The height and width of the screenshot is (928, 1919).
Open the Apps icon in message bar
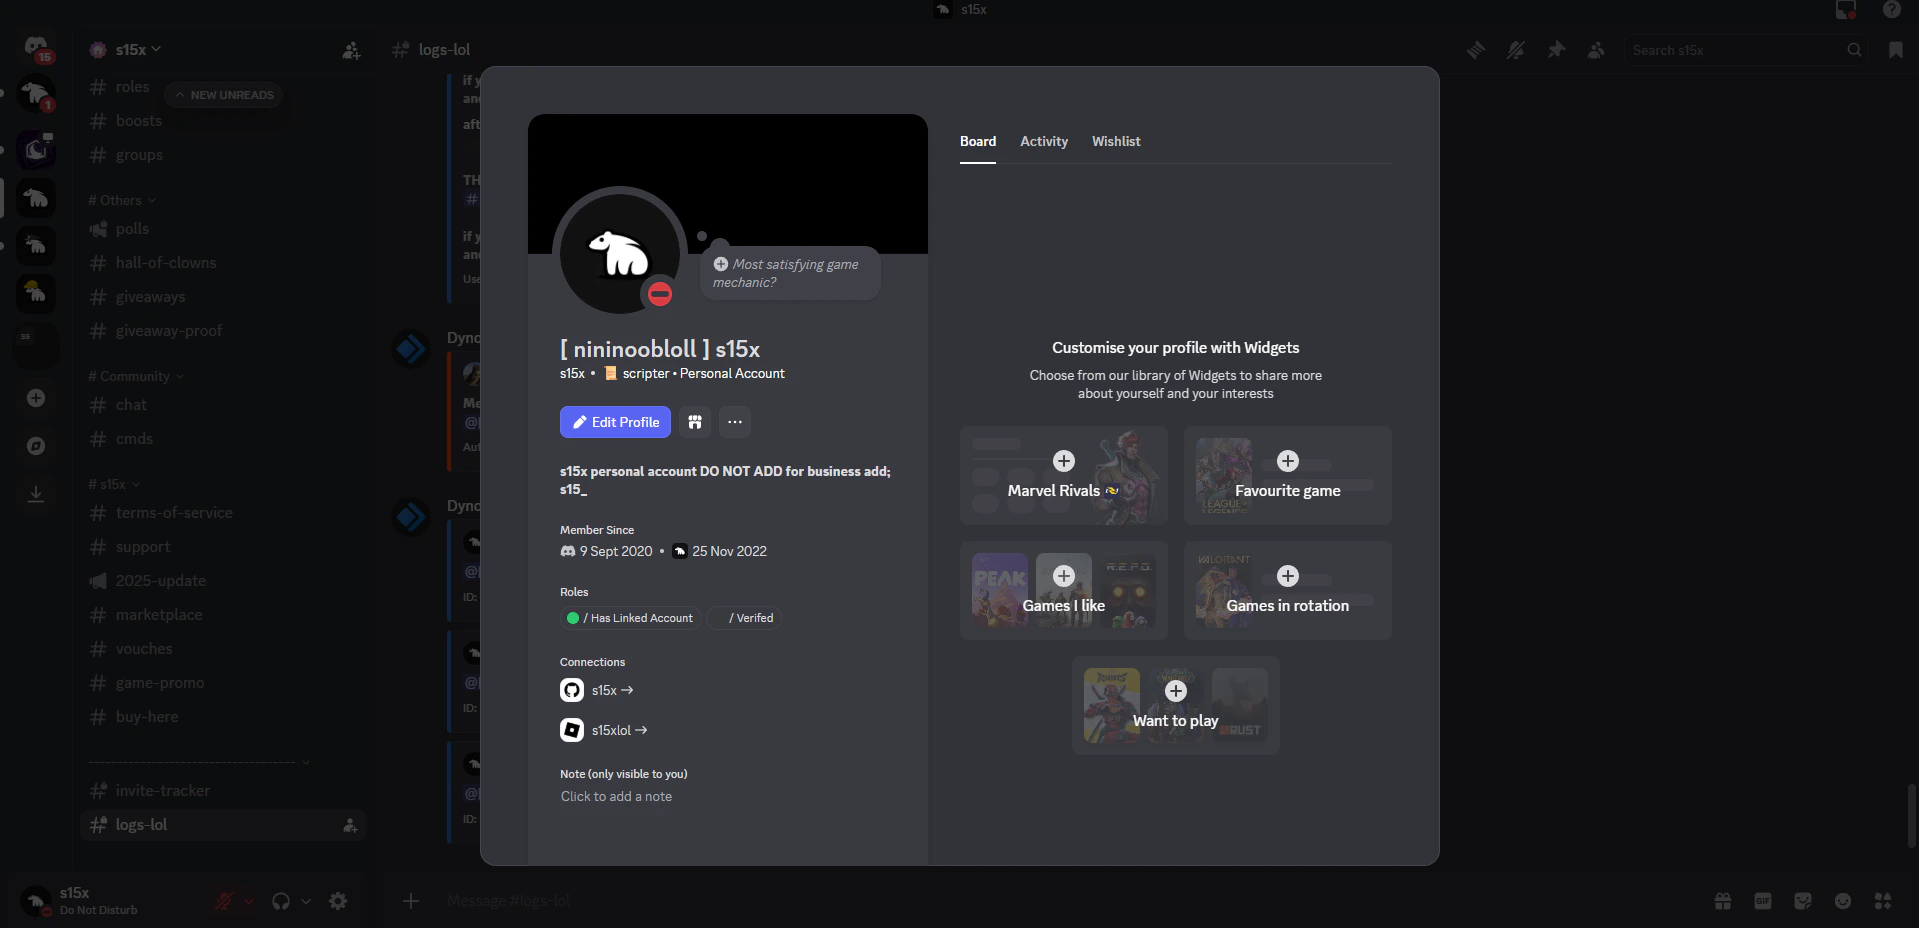point(1883,901)
